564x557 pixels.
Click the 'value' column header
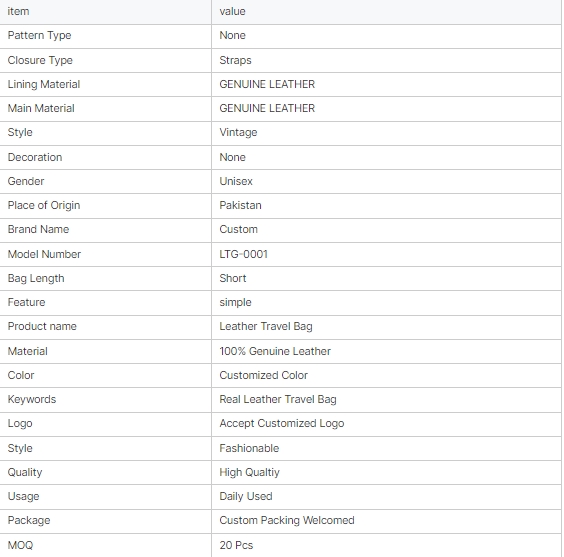[232, 12]
